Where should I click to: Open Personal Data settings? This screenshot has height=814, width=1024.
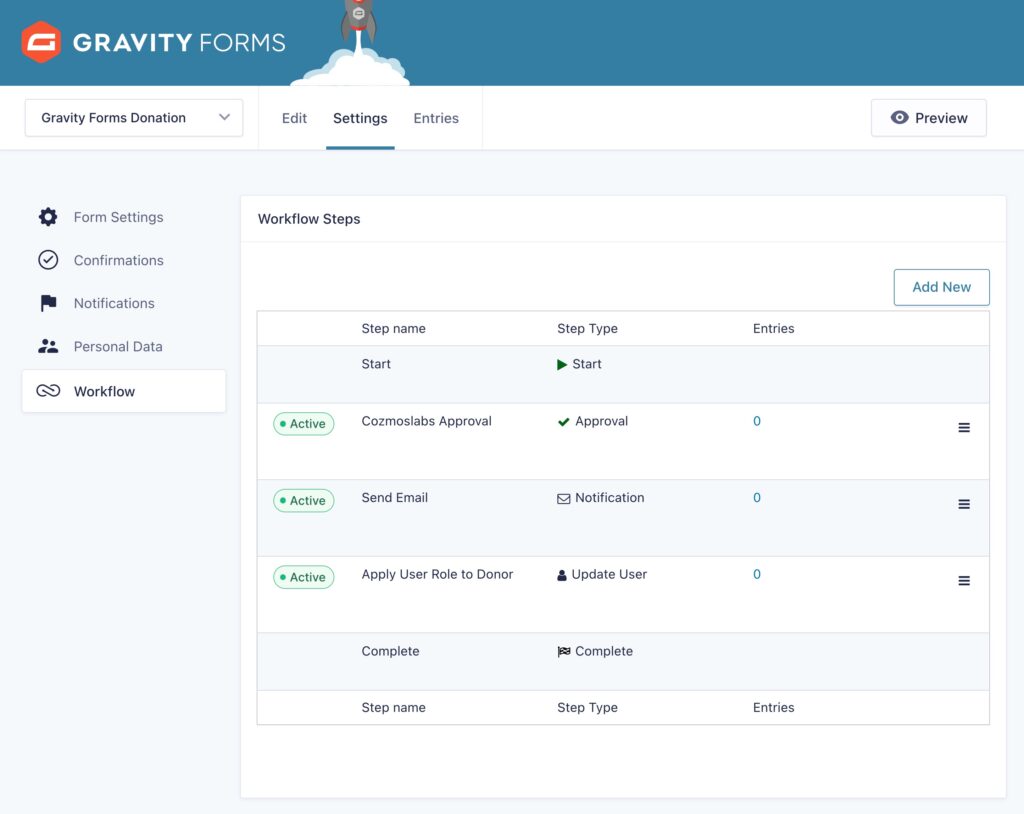[118, 346]
